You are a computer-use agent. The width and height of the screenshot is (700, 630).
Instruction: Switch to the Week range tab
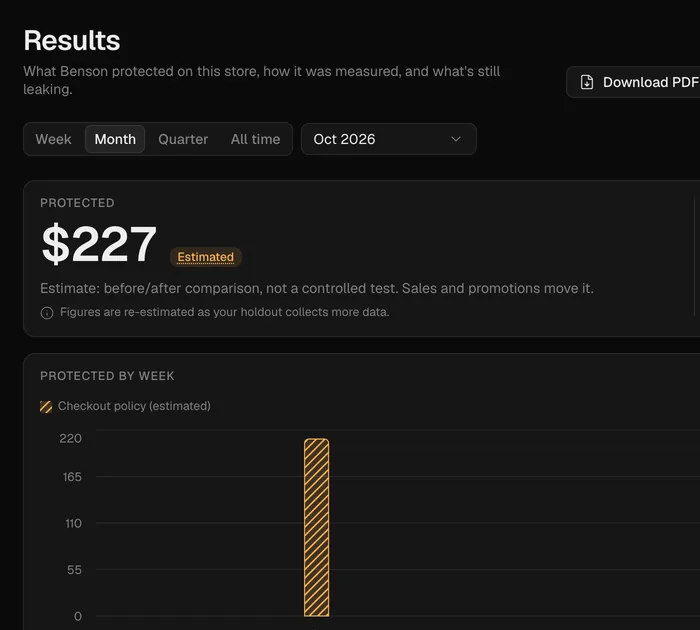(54, 139)
